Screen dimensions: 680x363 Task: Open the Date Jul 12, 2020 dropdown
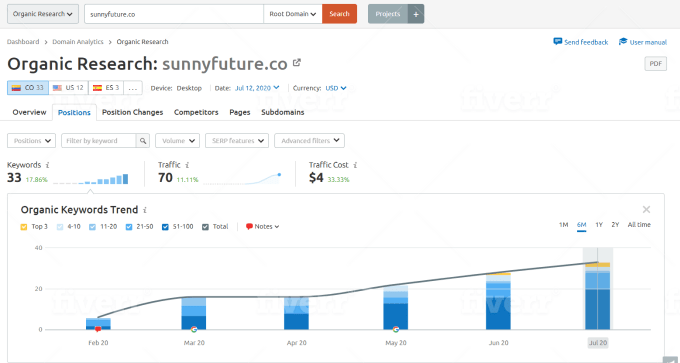point(257,88)
